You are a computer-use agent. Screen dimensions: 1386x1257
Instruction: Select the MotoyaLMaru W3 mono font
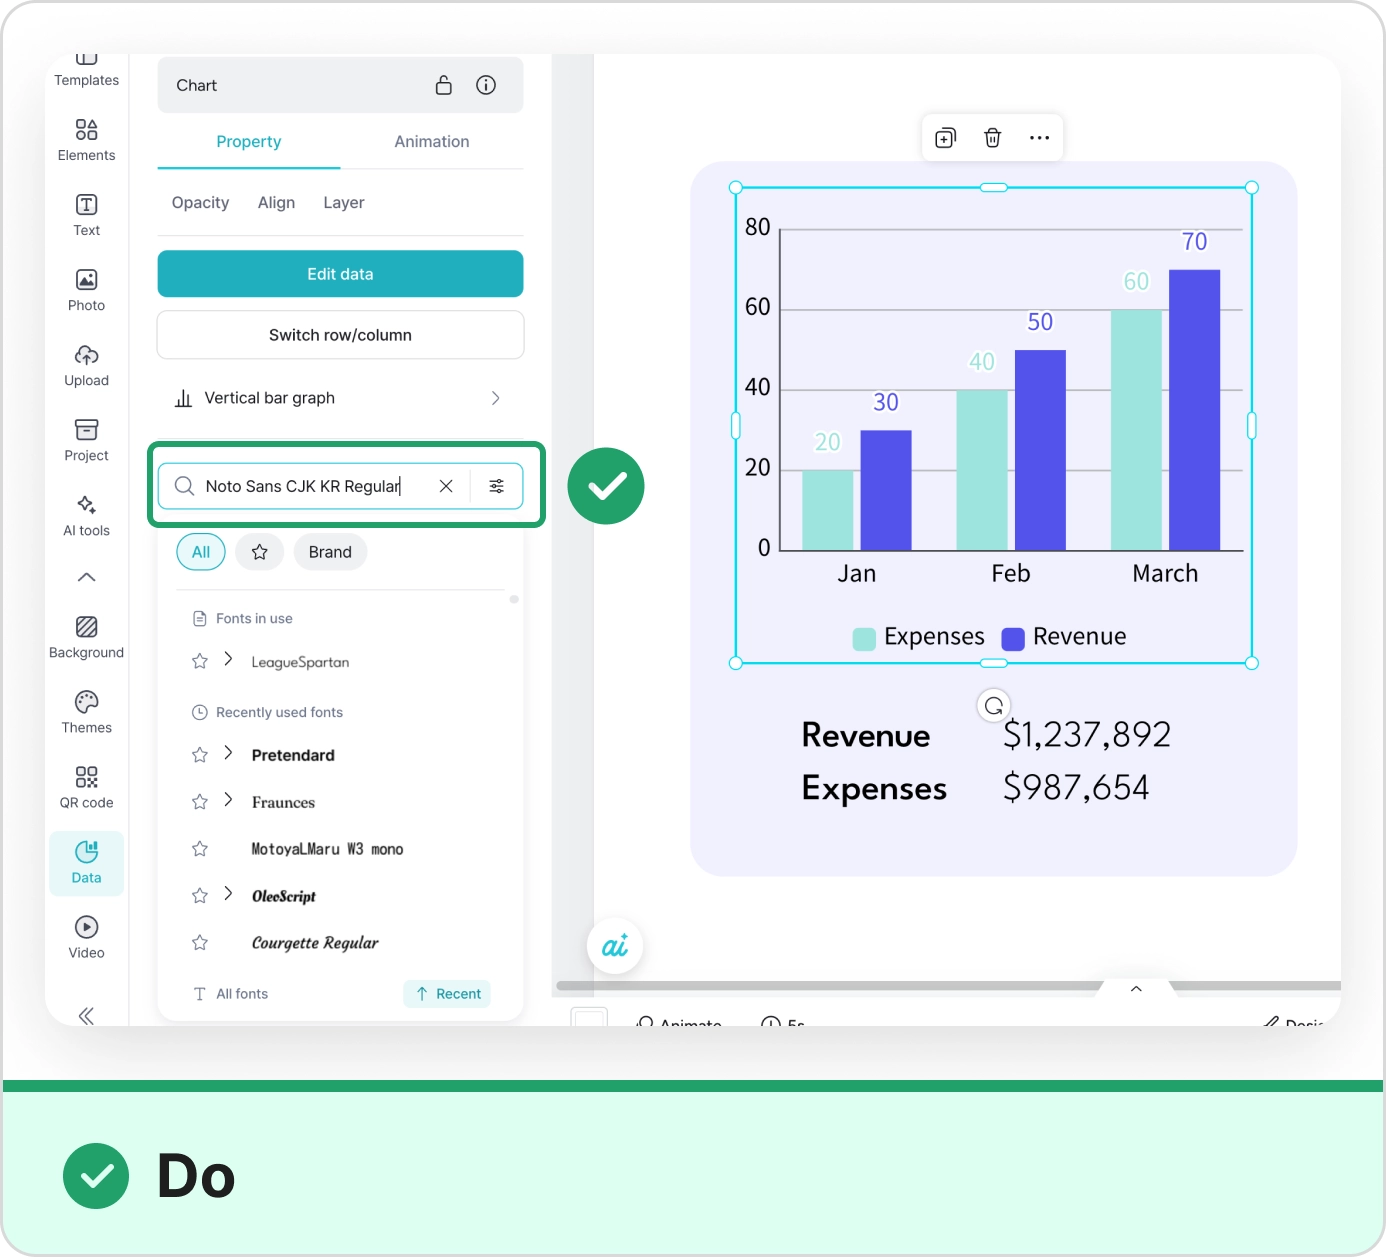click(327, 849)
